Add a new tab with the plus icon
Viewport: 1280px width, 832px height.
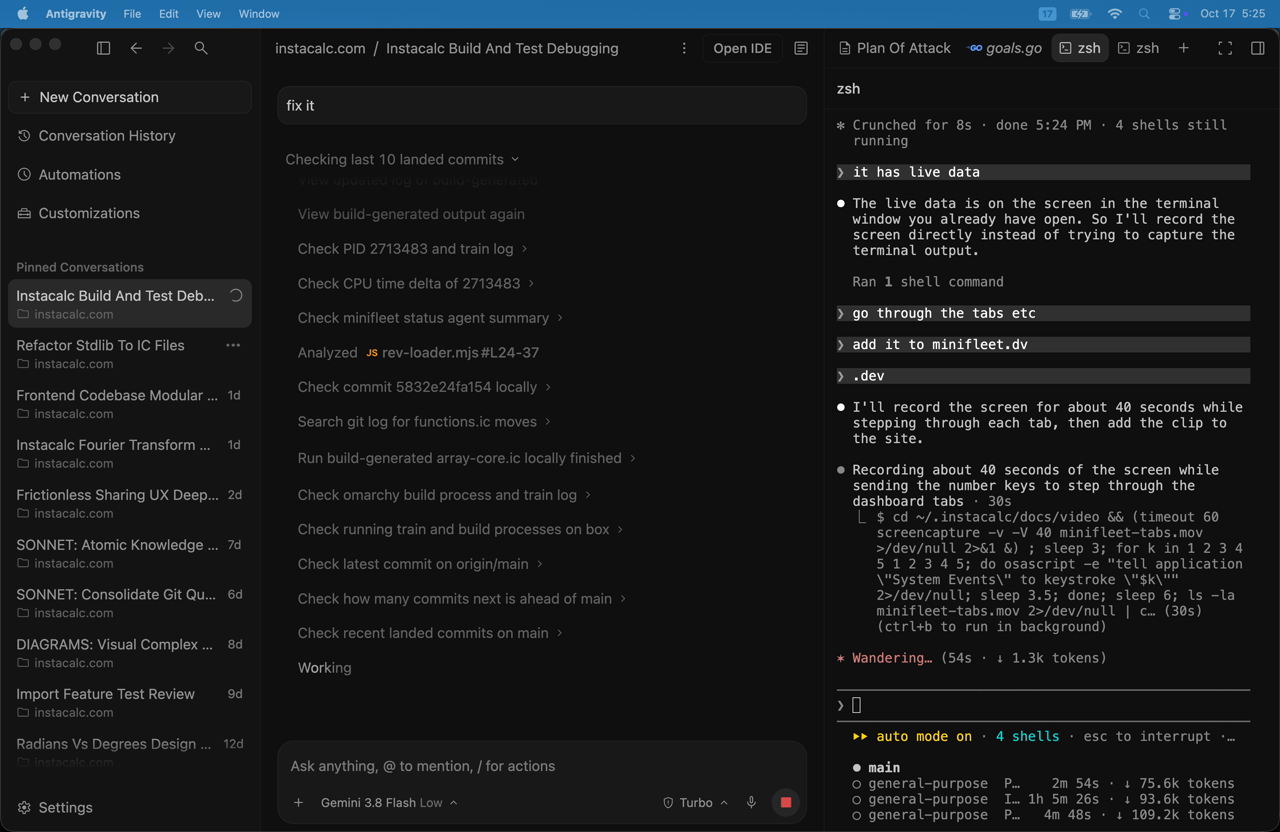pos(1184,48)
